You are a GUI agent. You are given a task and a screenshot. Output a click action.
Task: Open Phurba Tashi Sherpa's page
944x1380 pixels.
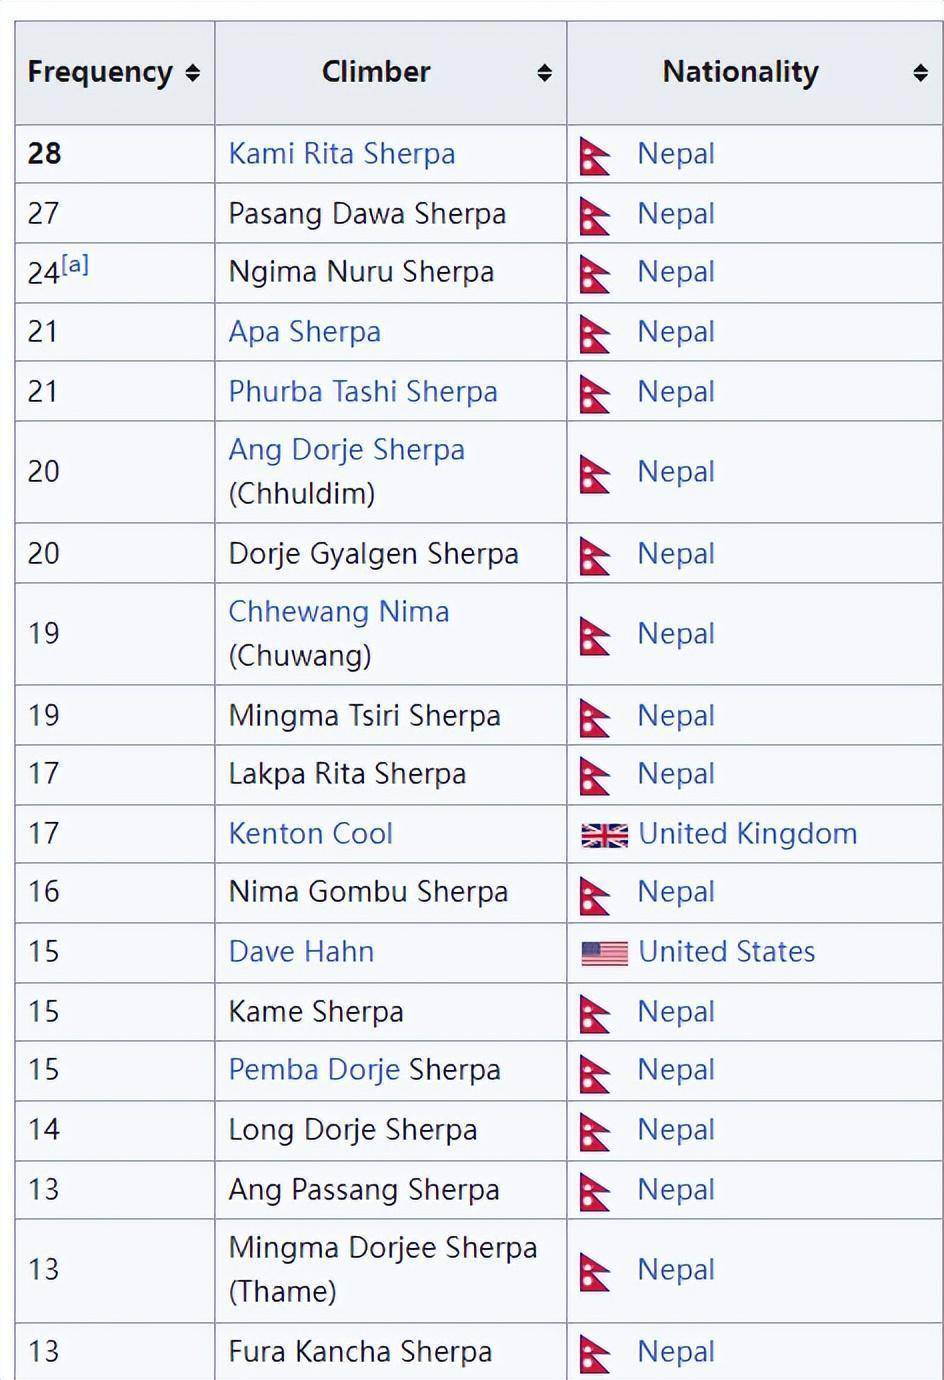click(362, 392)
